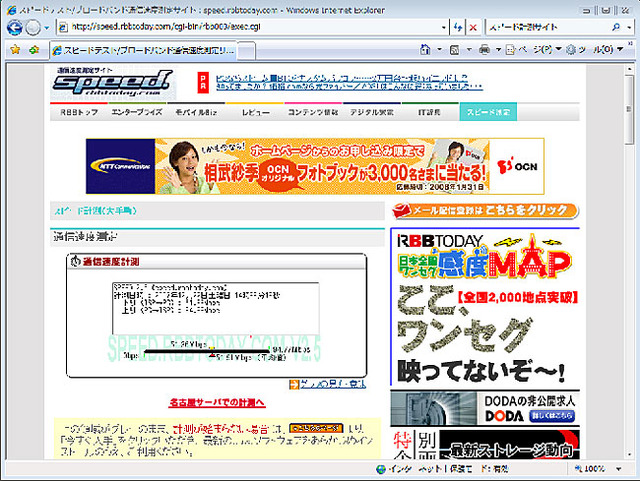Click the command bar overflow chevron
The image size is (640, 481).
tap(631, 43)
